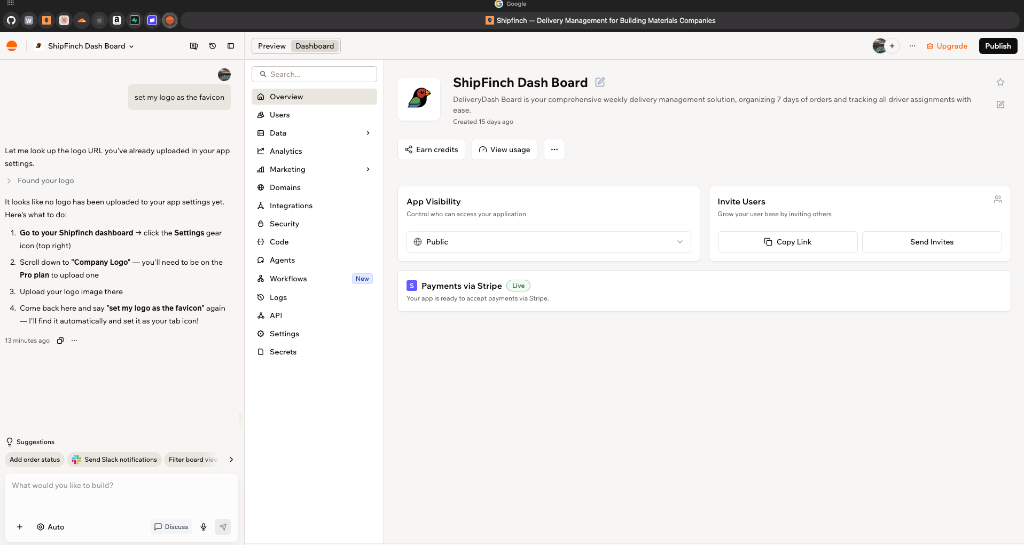Image resolution: width=1024 pixels, height=545 pixels.
Task: Open the App Visibility Public dropdown
Action: pos(549,242)
